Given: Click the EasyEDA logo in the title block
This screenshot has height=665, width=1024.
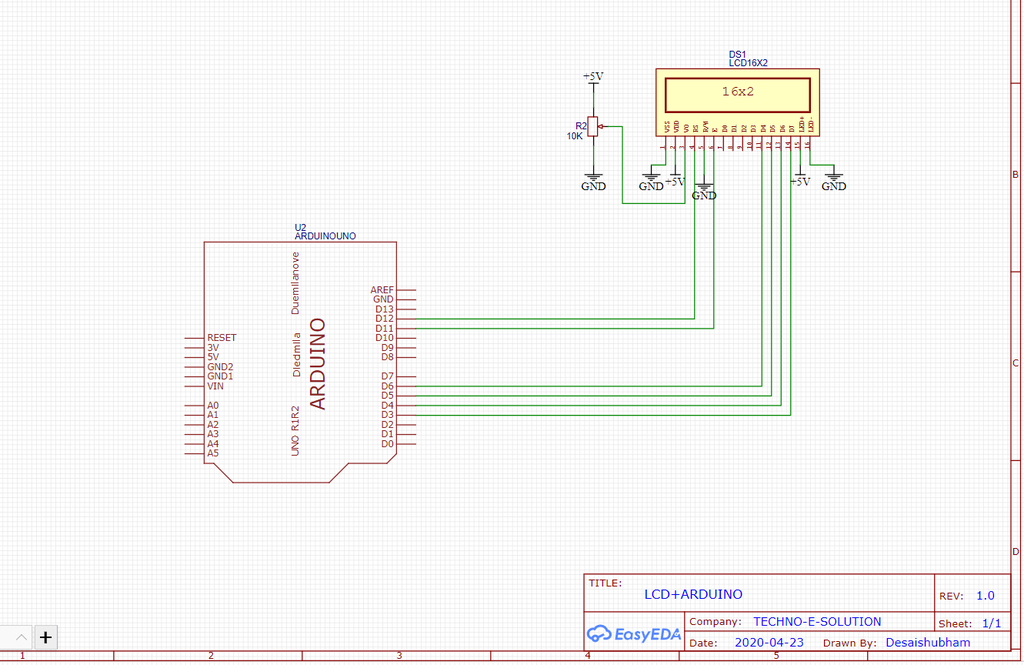Looking at the screenshot, I should point(633,634).
